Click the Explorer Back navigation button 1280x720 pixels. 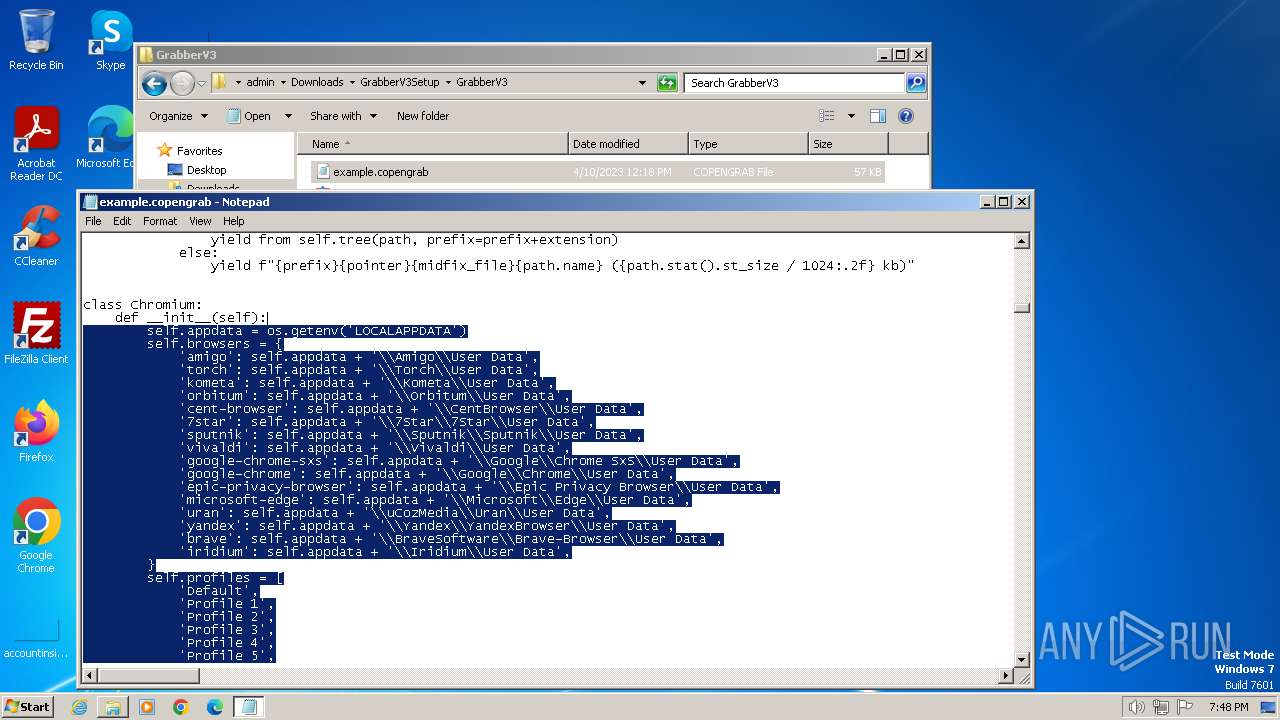click(x=154, y=83)
